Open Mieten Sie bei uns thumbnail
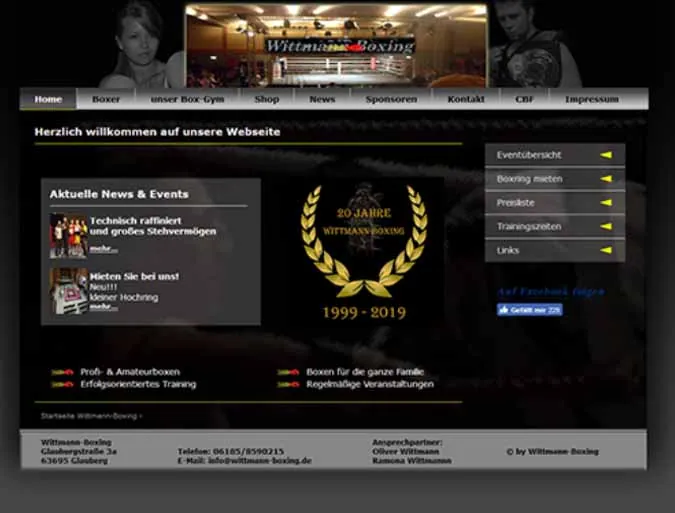The width and height of the screenshot is (675, 513). [68, 291]
